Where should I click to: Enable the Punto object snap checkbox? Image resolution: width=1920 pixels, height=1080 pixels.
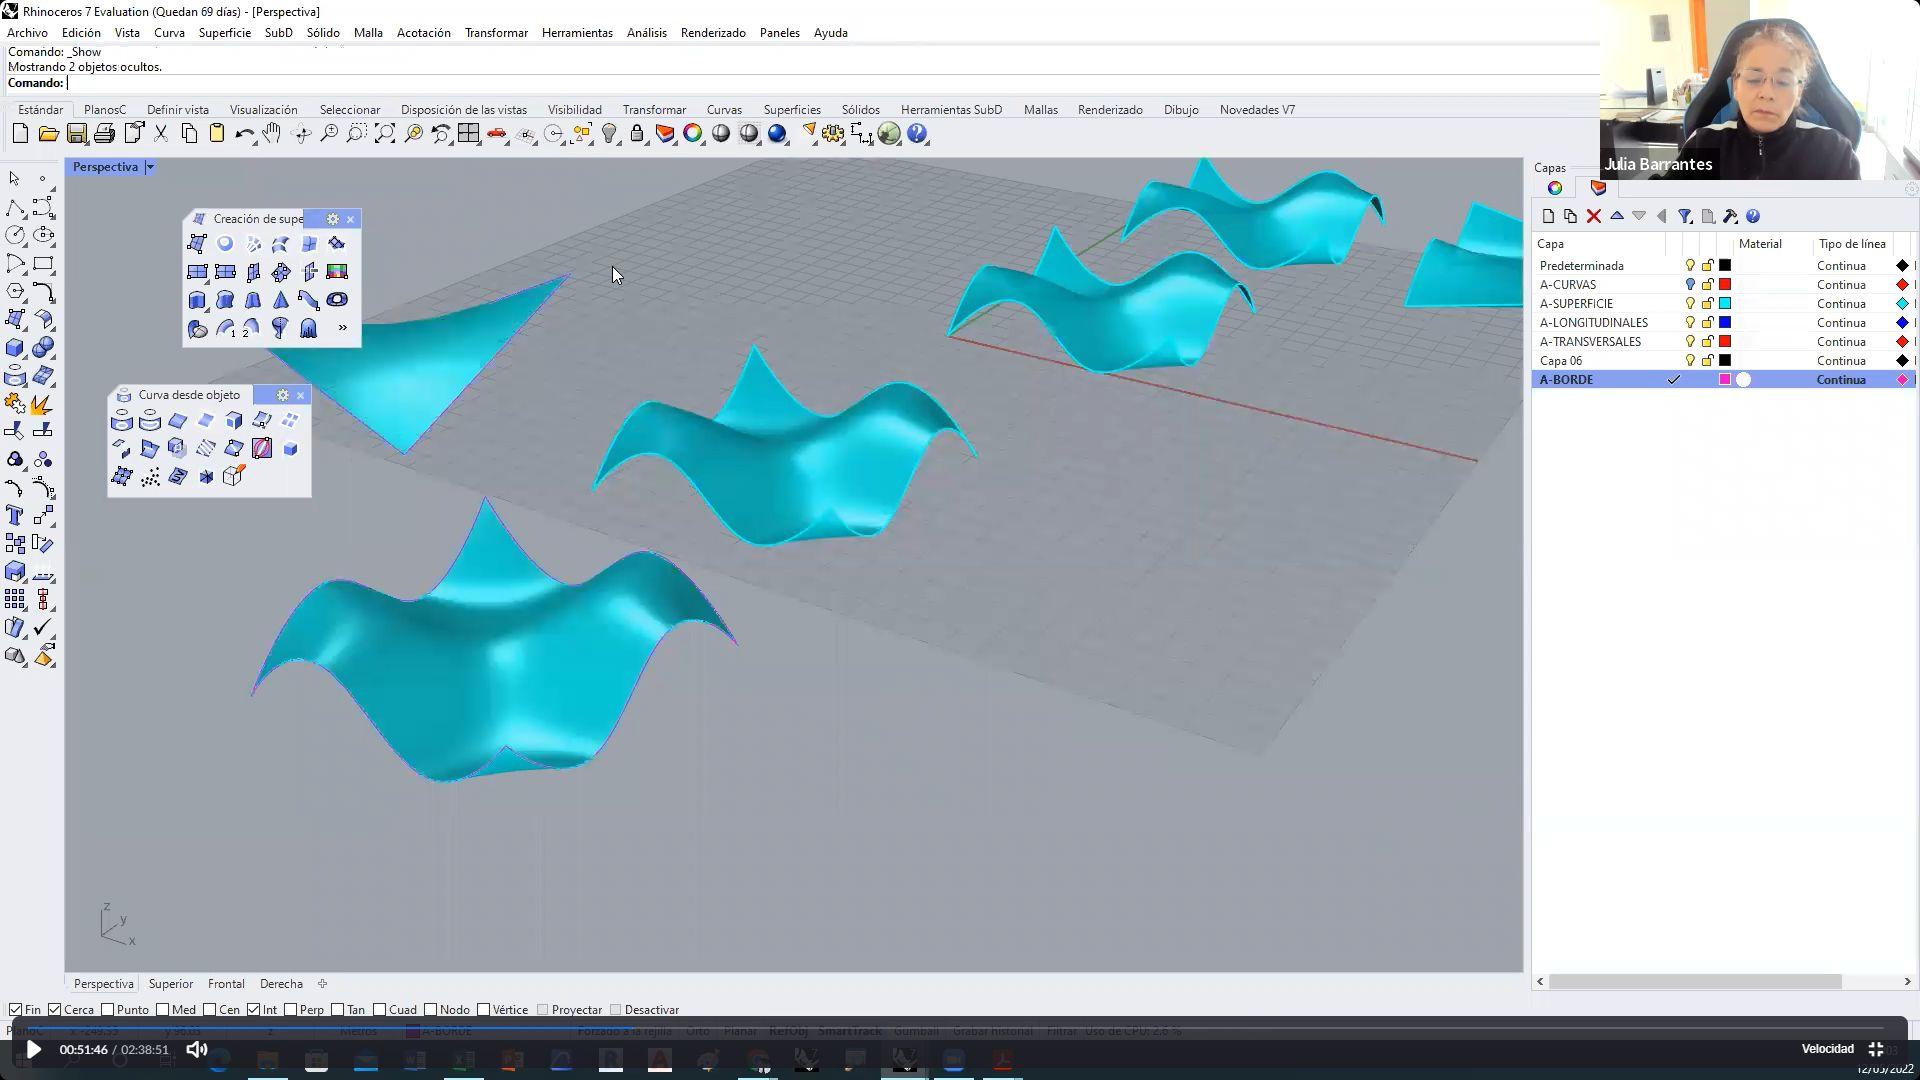coord(108,1010)
